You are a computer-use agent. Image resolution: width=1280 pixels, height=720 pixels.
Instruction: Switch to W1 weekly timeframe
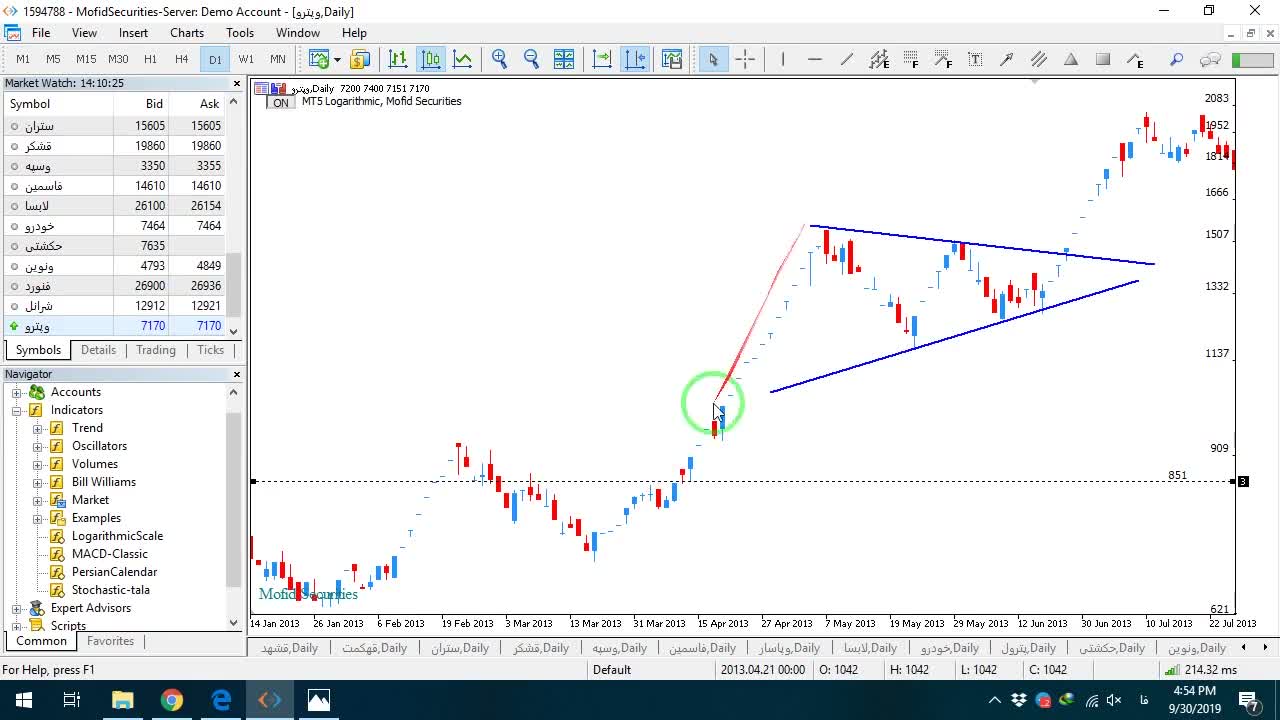pos(246,59)
